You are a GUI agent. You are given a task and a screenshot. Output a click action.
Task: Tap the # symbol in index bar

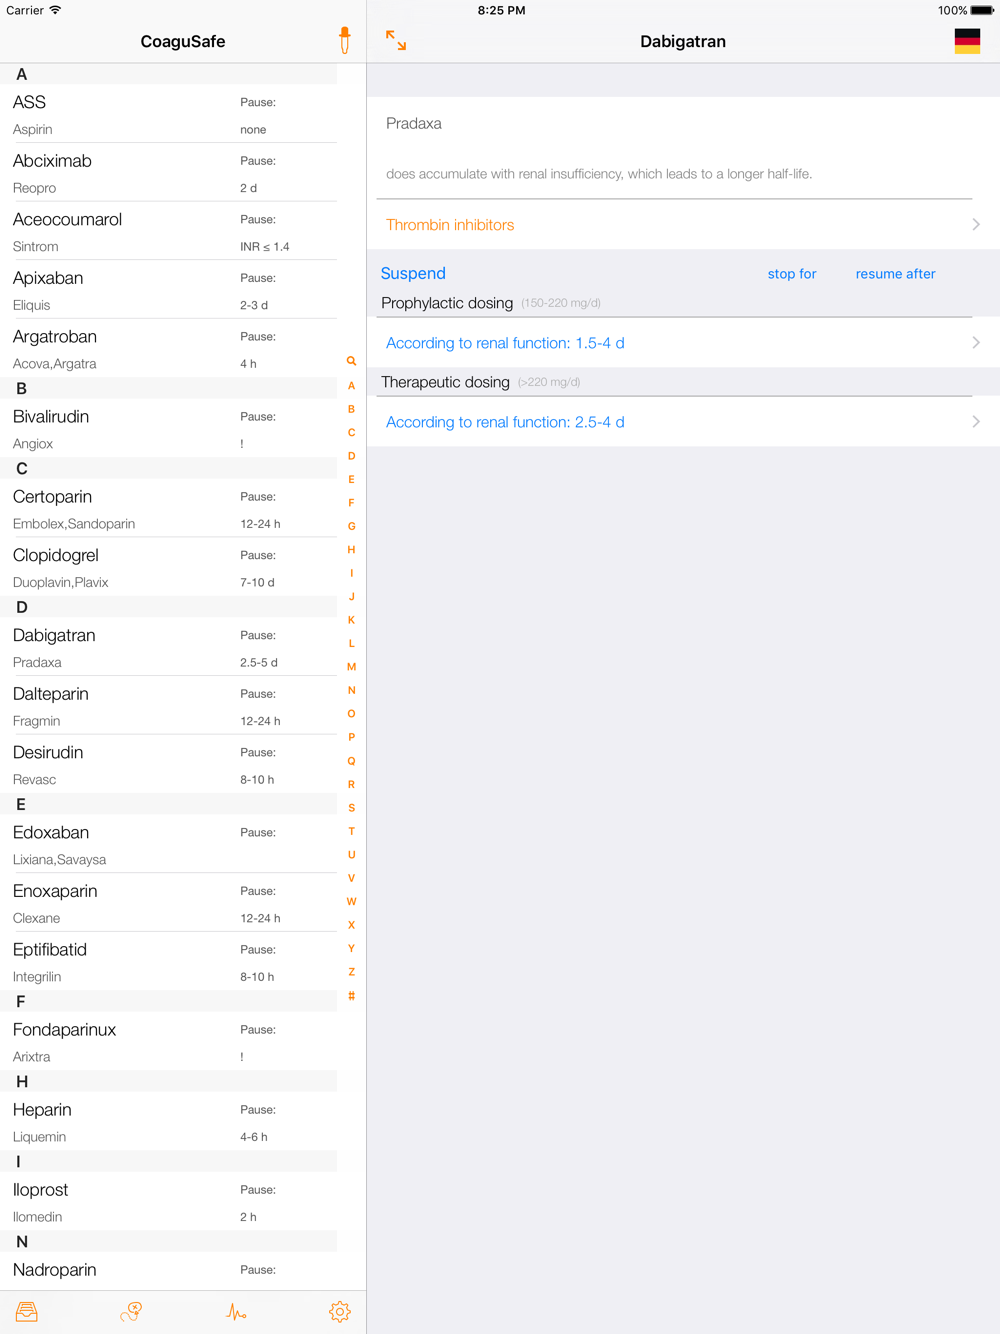(x=351, y=996)
